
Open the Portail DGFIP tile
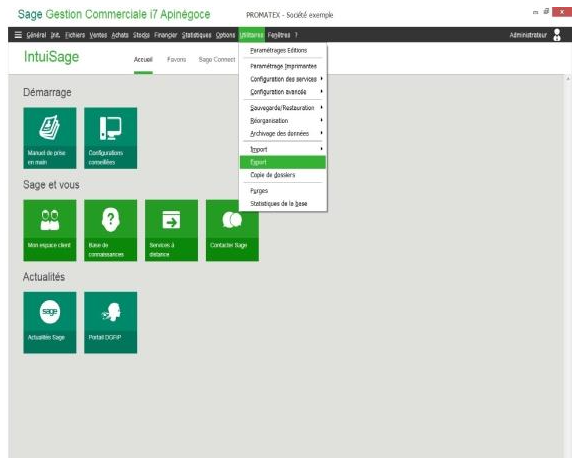(110, 322)
